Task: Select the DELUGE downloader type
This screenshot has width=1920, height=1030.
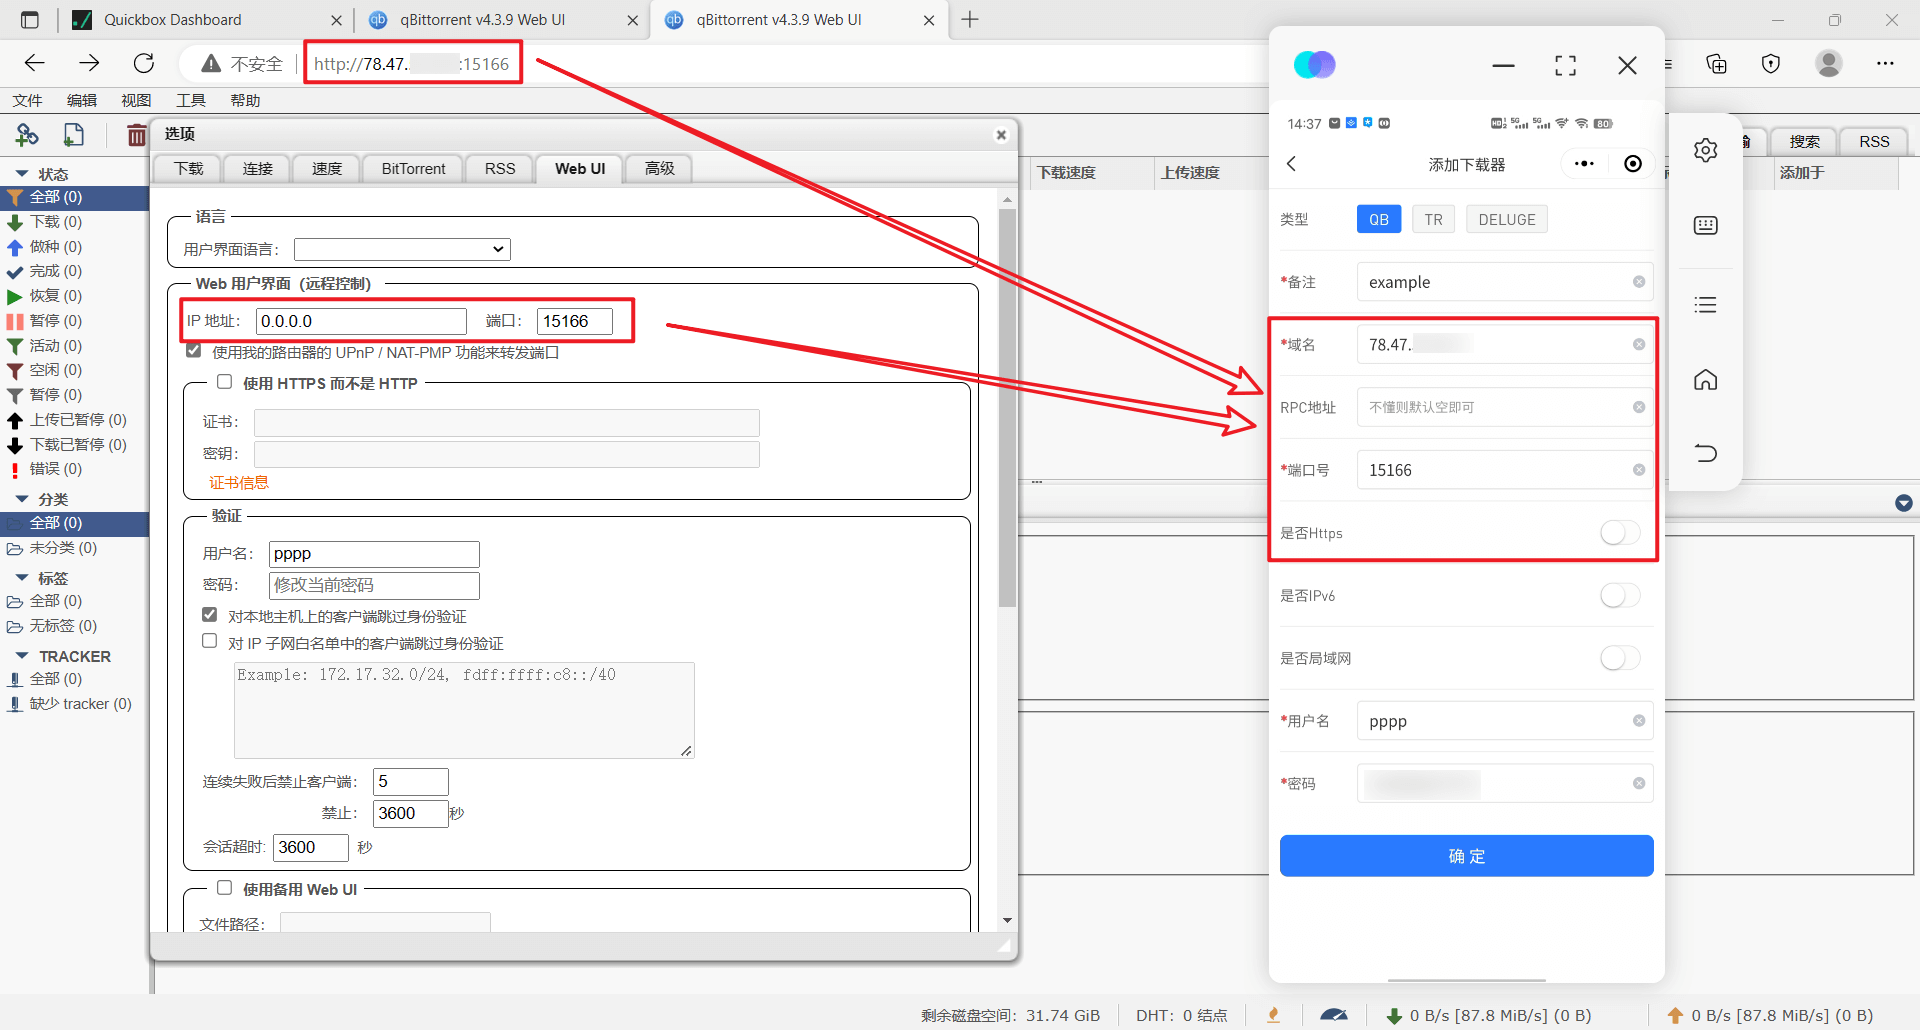Action: (1507, 219)
